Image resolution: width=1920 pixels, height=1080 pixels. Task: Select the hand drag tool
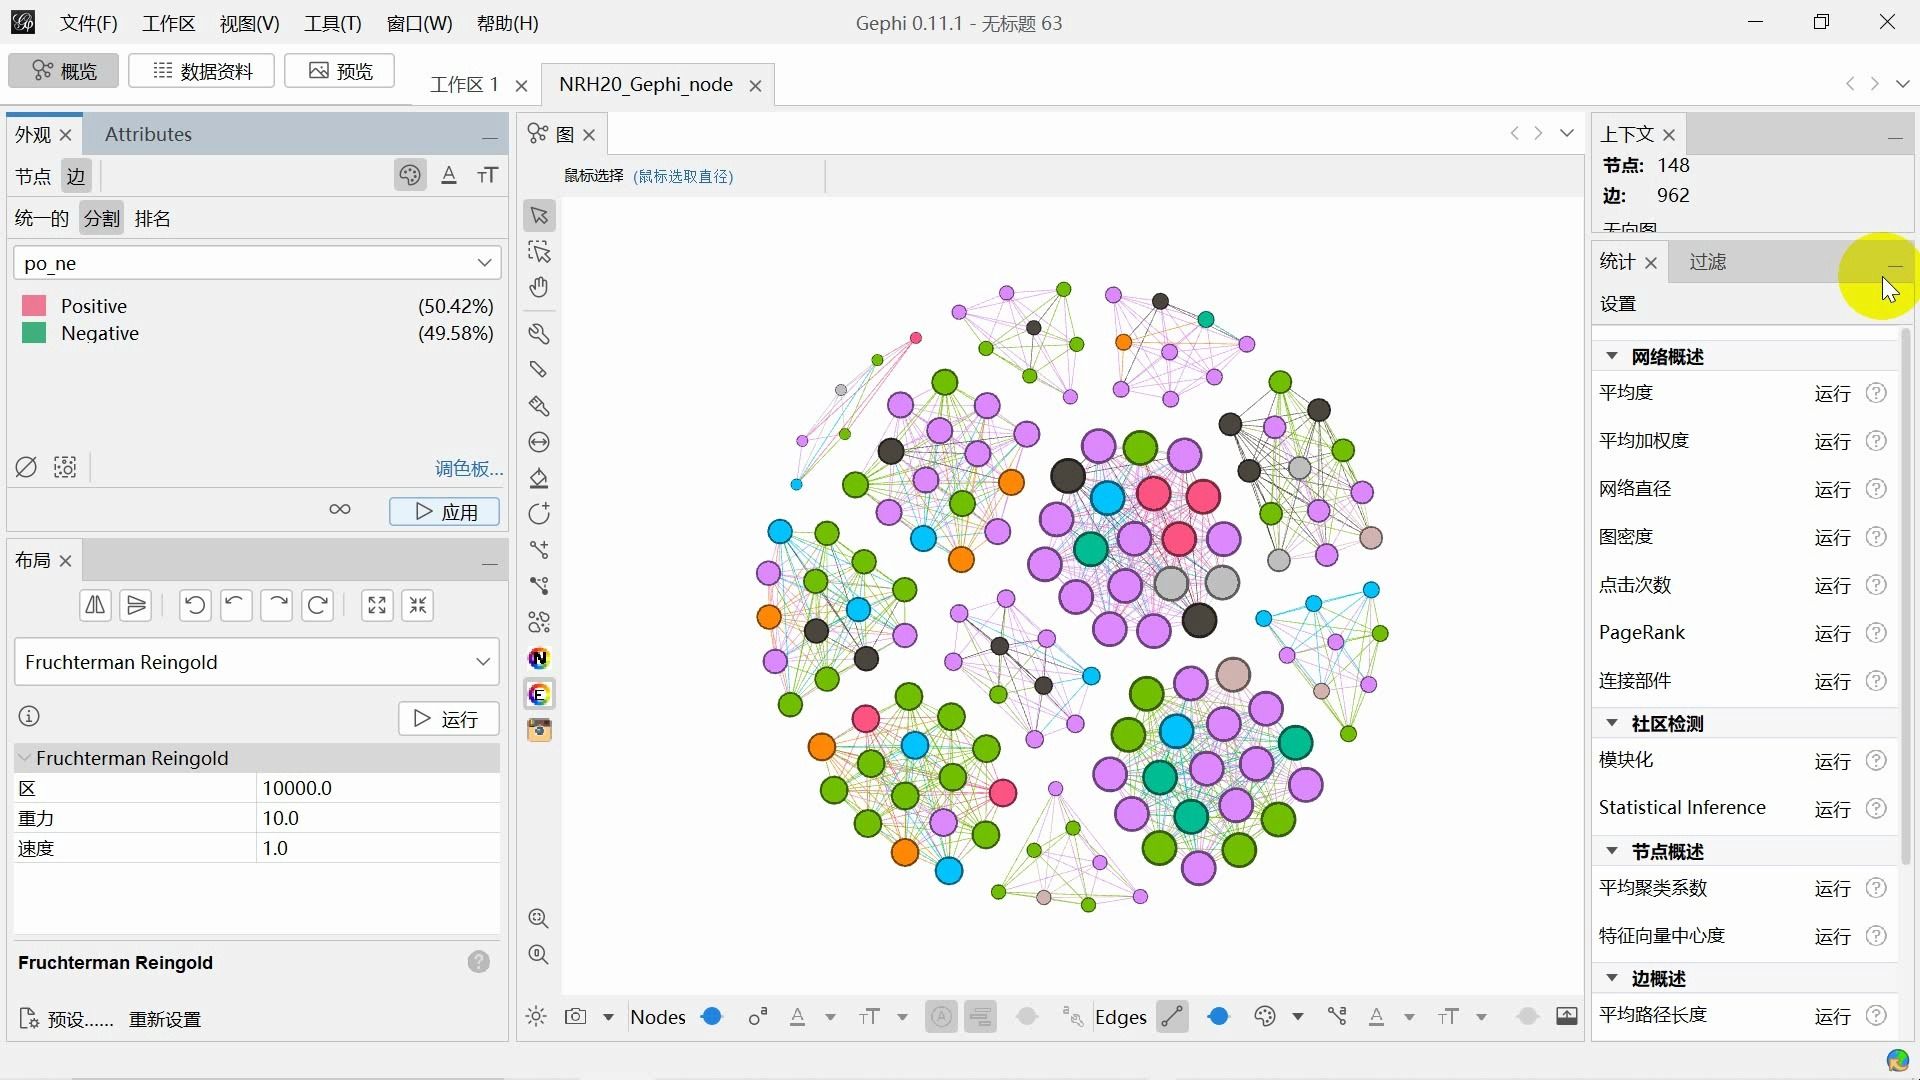(x=539, y=288)
